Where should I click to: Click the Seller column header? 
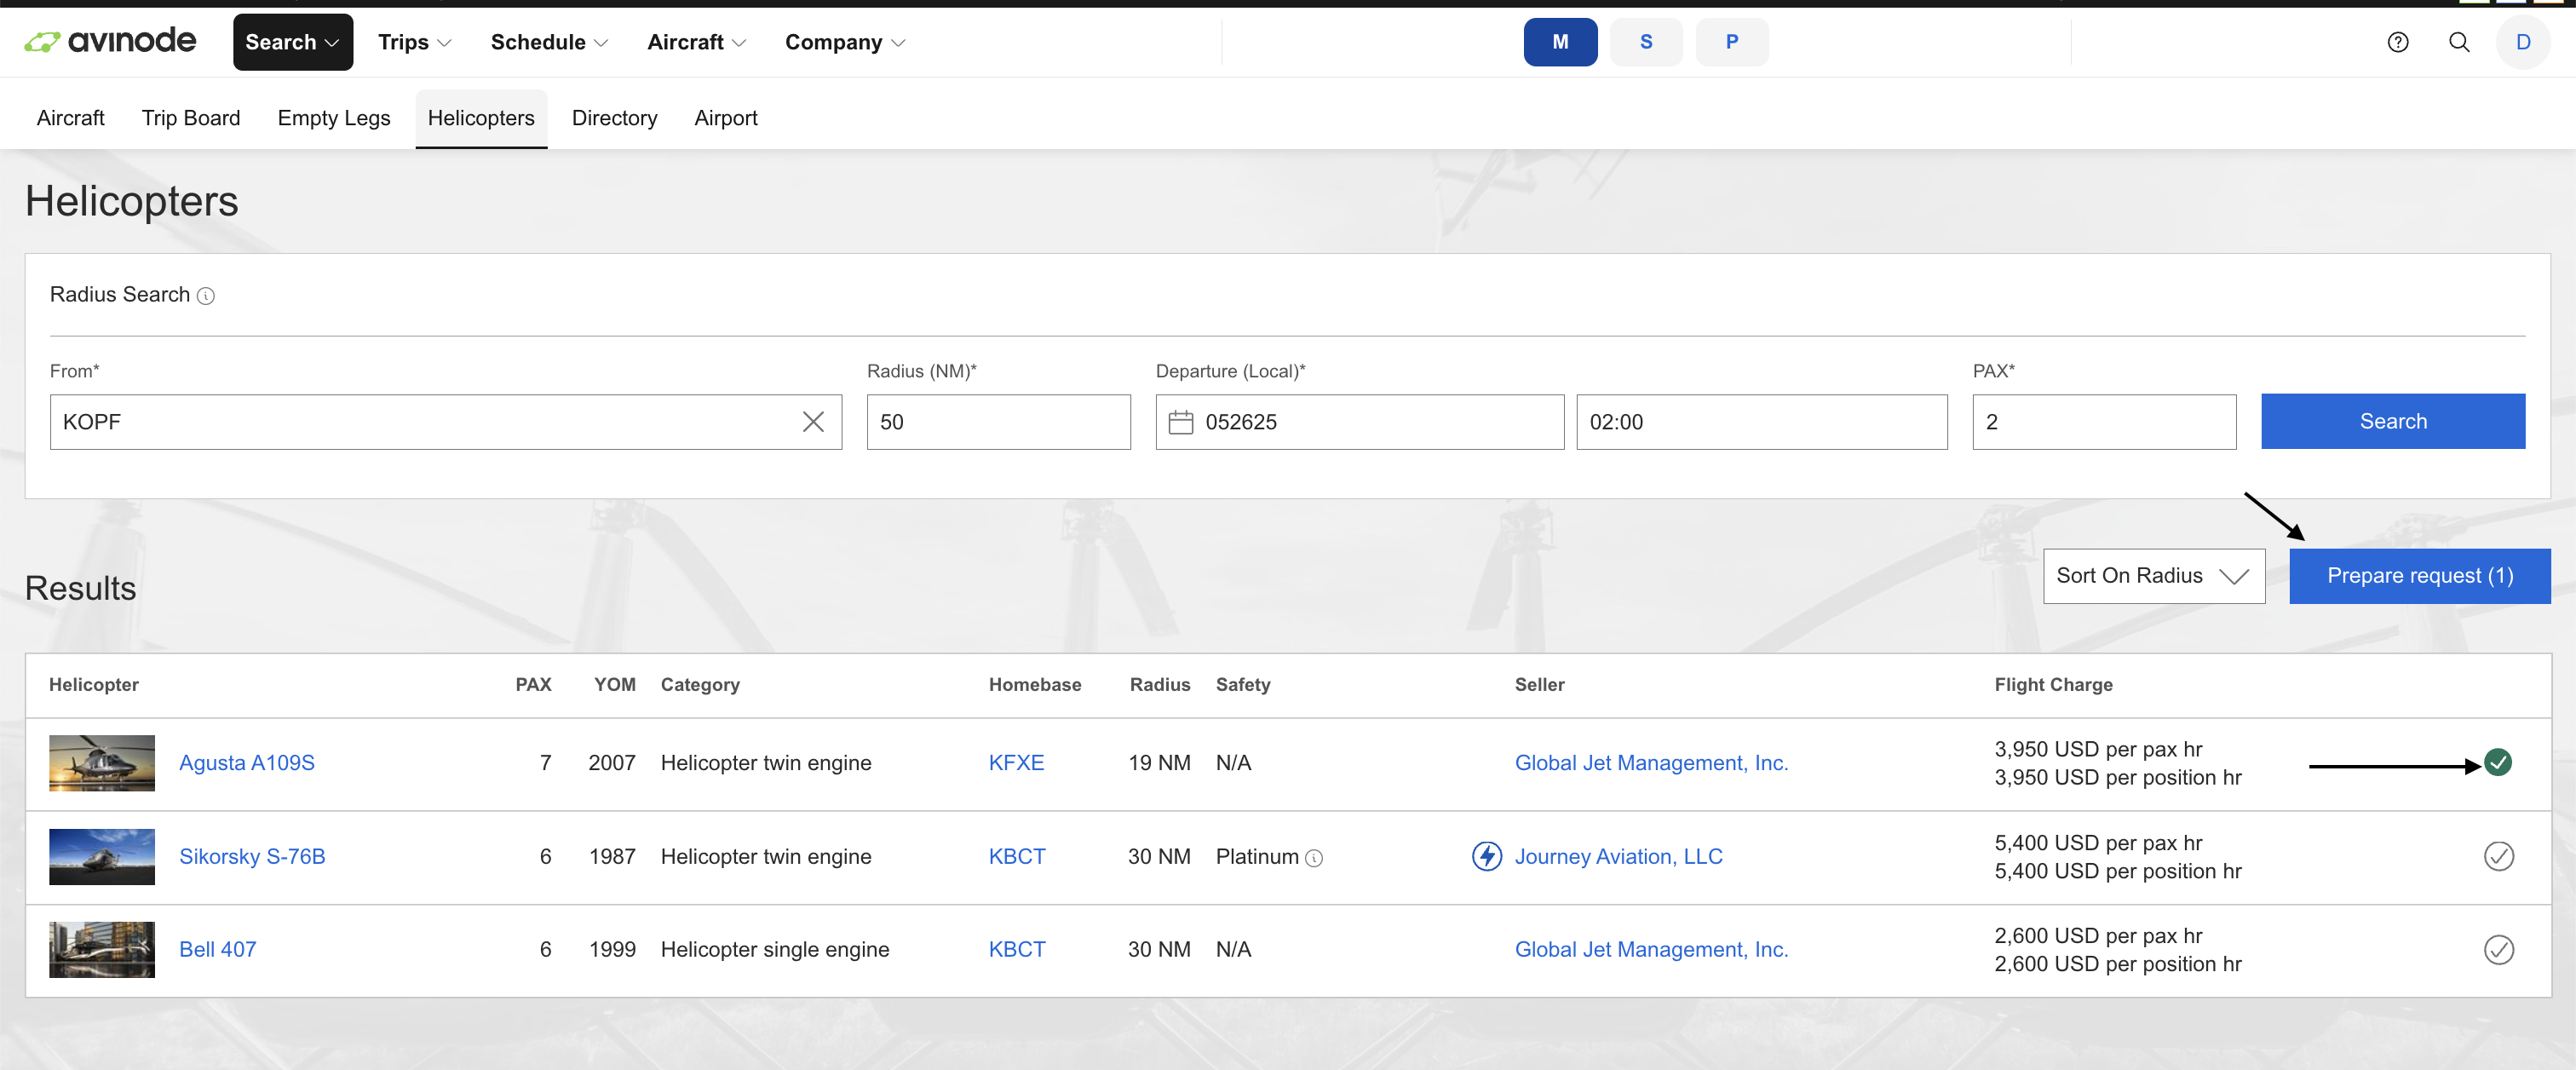(1539, 685)
